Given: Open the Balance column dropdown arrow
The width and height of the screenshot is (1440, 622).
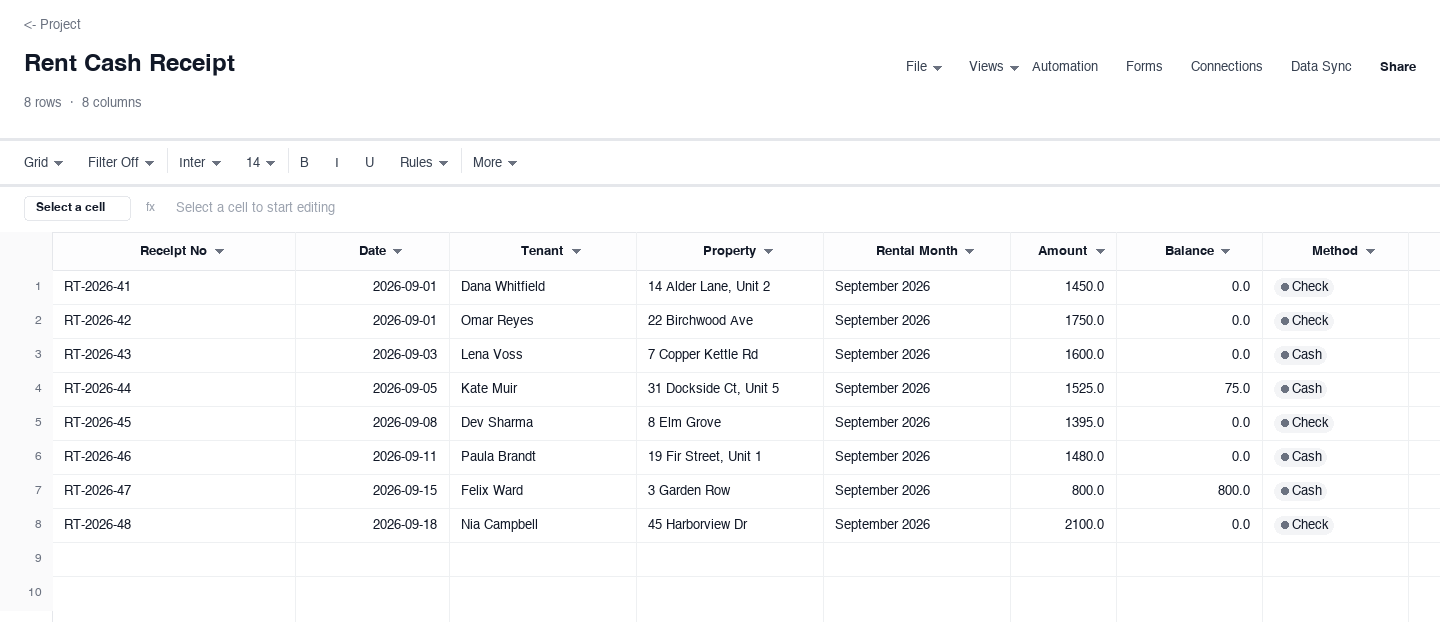Looking at the screenshot, I should [1226, 252].
